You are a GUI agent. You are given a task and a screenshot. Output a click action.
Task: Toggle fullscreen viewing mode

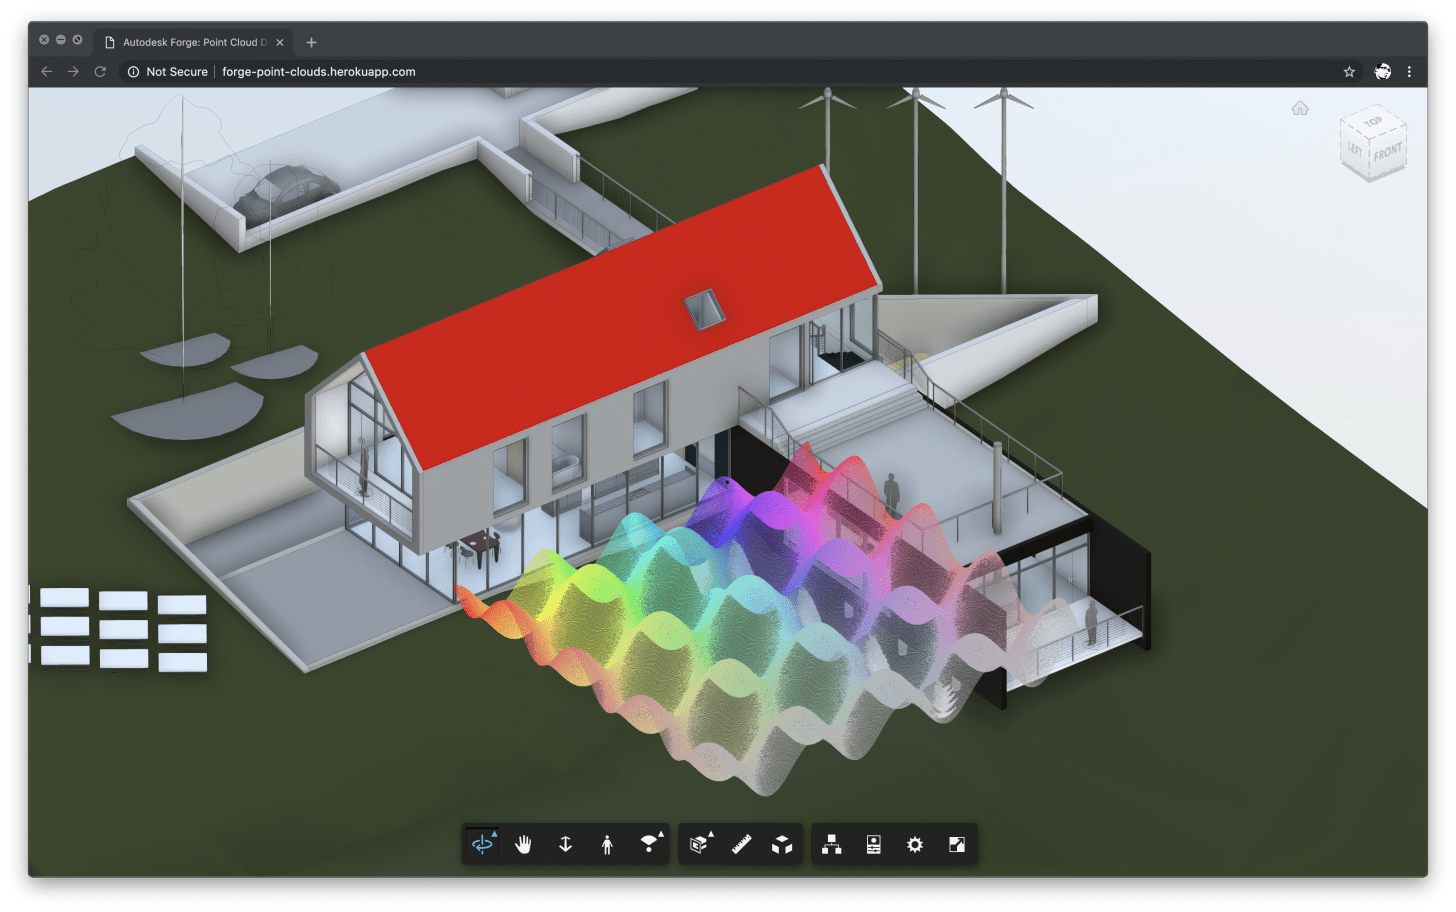956,843
